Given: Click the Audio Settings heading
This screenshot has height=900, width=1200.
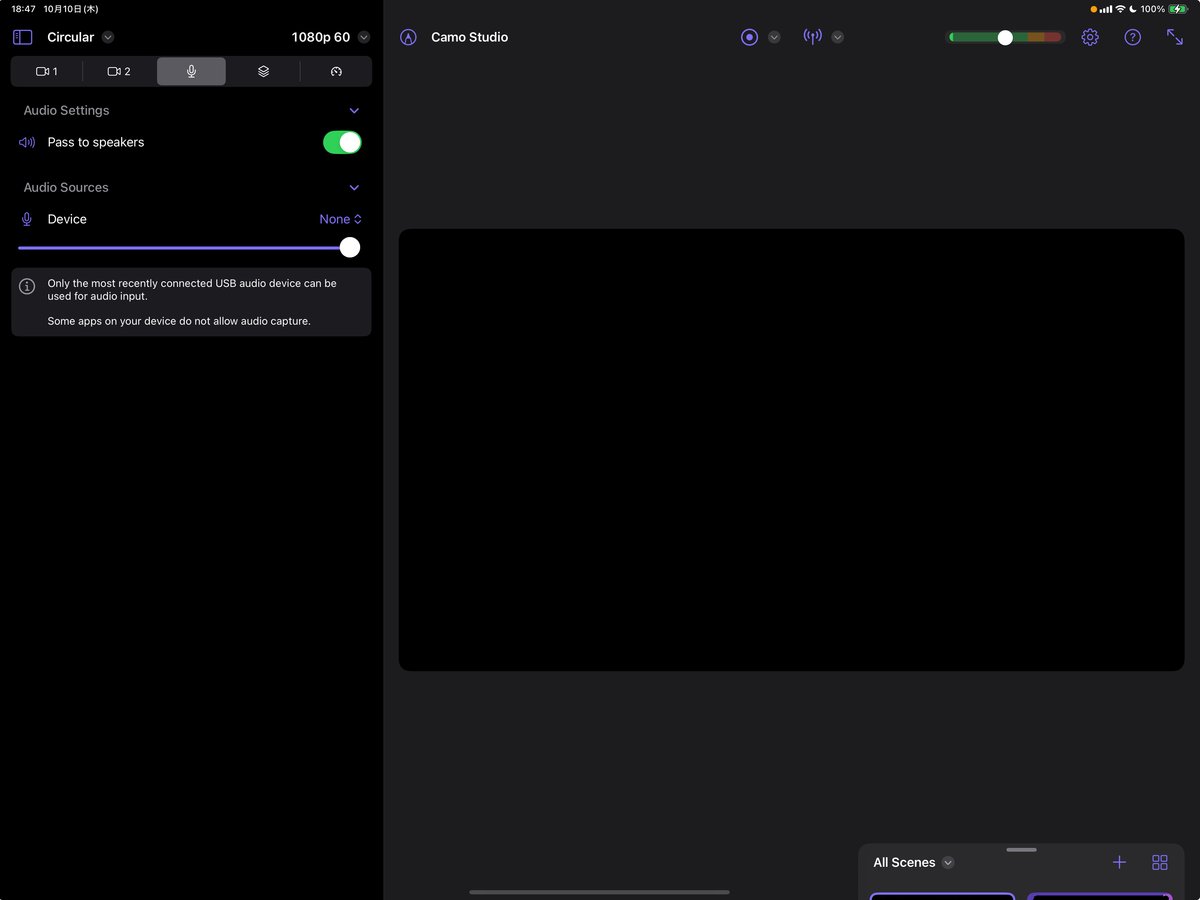Looking at the screenshot, I should pos(66,111).
